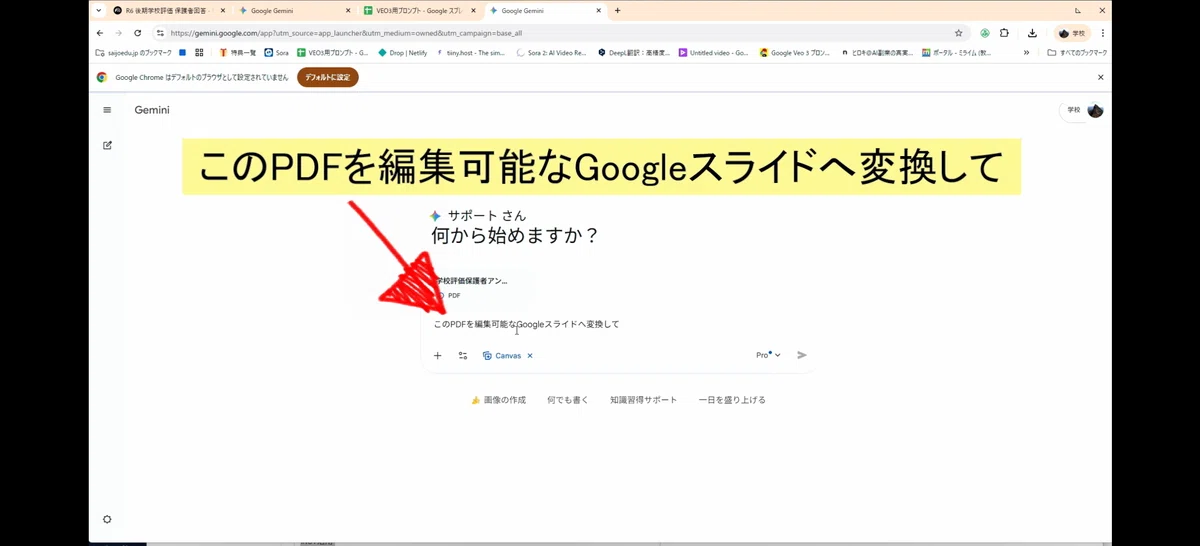Open the 特典一覧 bookmark
This screenshot has width=1200, height=546.
[x=237, y=52]
